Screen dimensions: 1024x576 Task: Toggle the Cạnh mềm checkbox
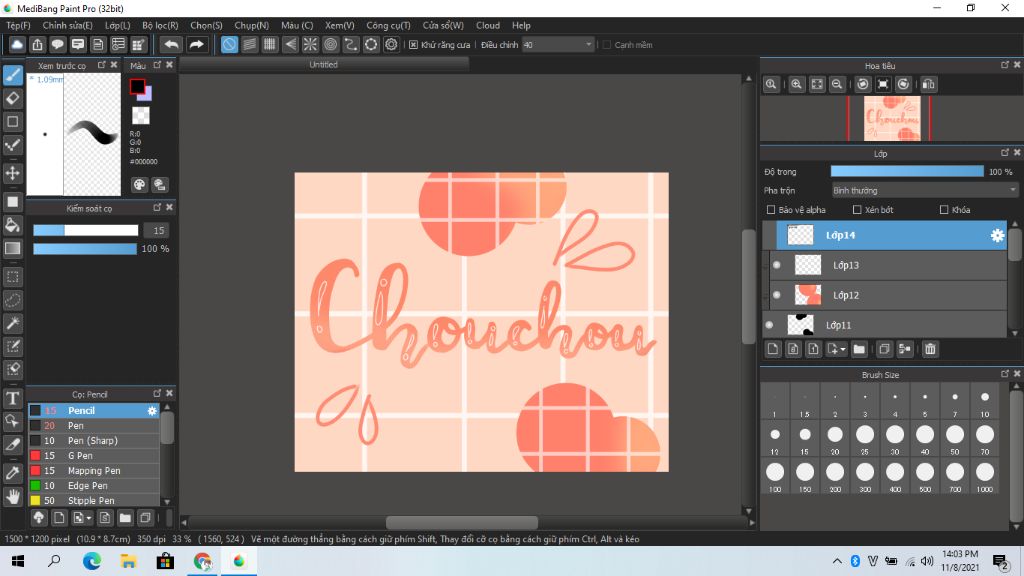(x=607, y=45)
